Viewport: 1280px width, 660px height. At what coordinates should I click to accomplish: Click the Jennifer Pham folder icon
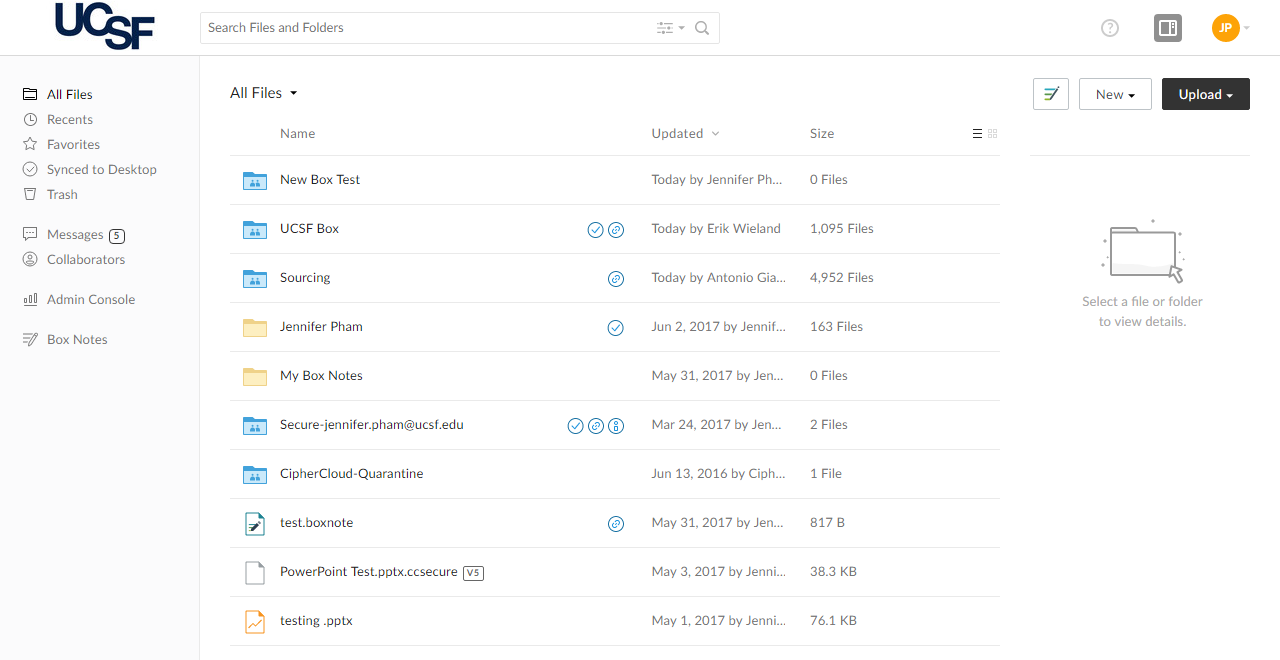(x=255, y=327)
